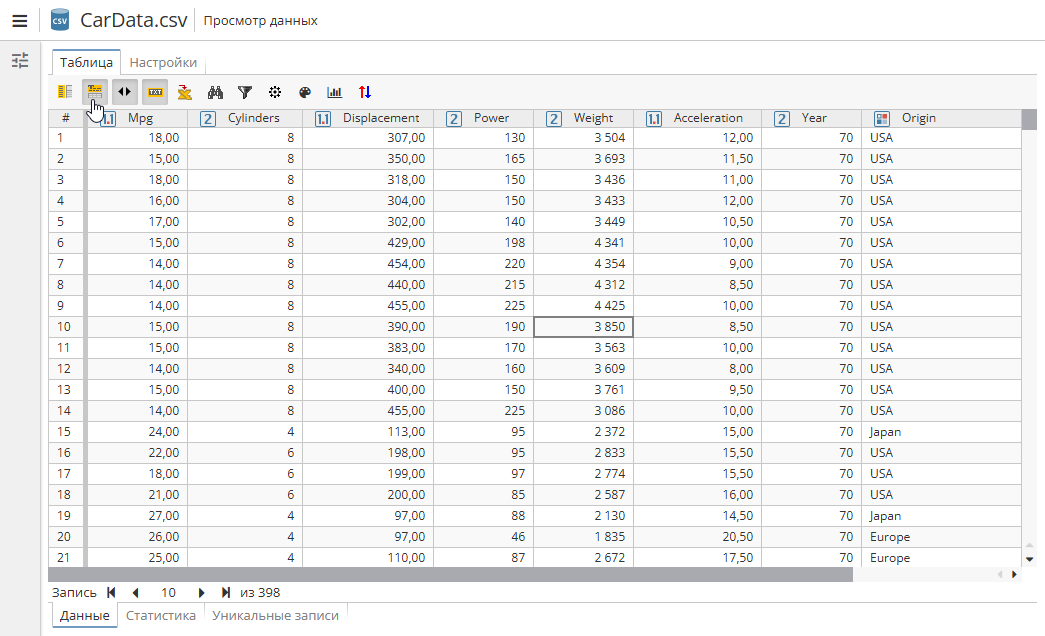Open the hamburger main menu
1045x636 pixels.
(x=20, y=21)
